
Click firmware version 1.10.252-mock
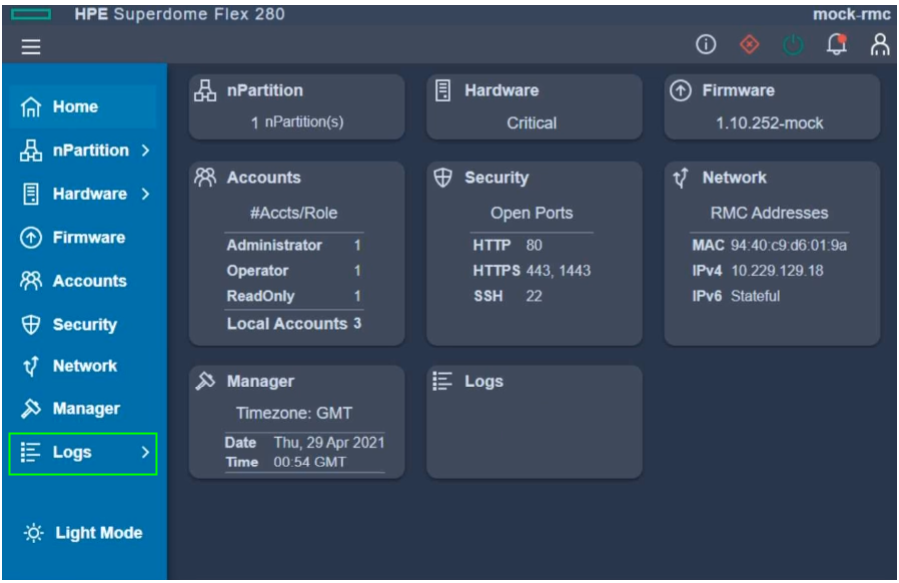click(x=769, y=123)
